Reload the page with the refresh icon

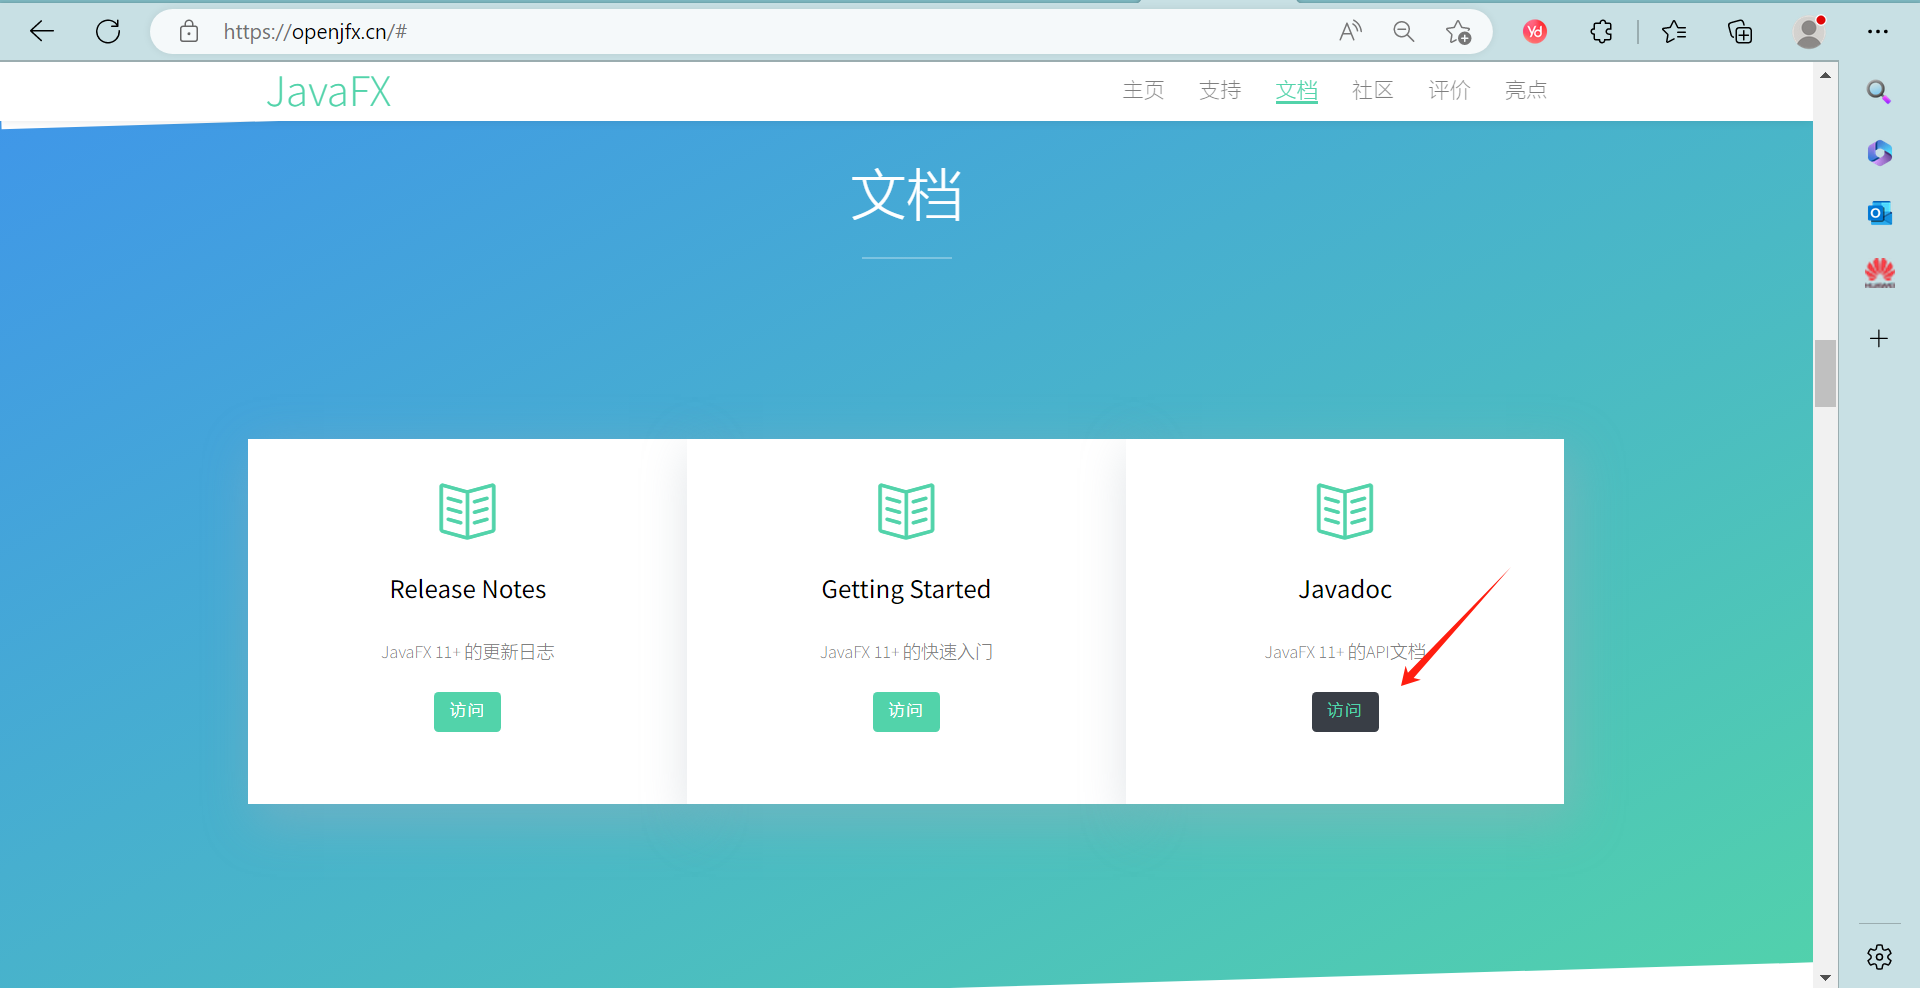point(108,31)
